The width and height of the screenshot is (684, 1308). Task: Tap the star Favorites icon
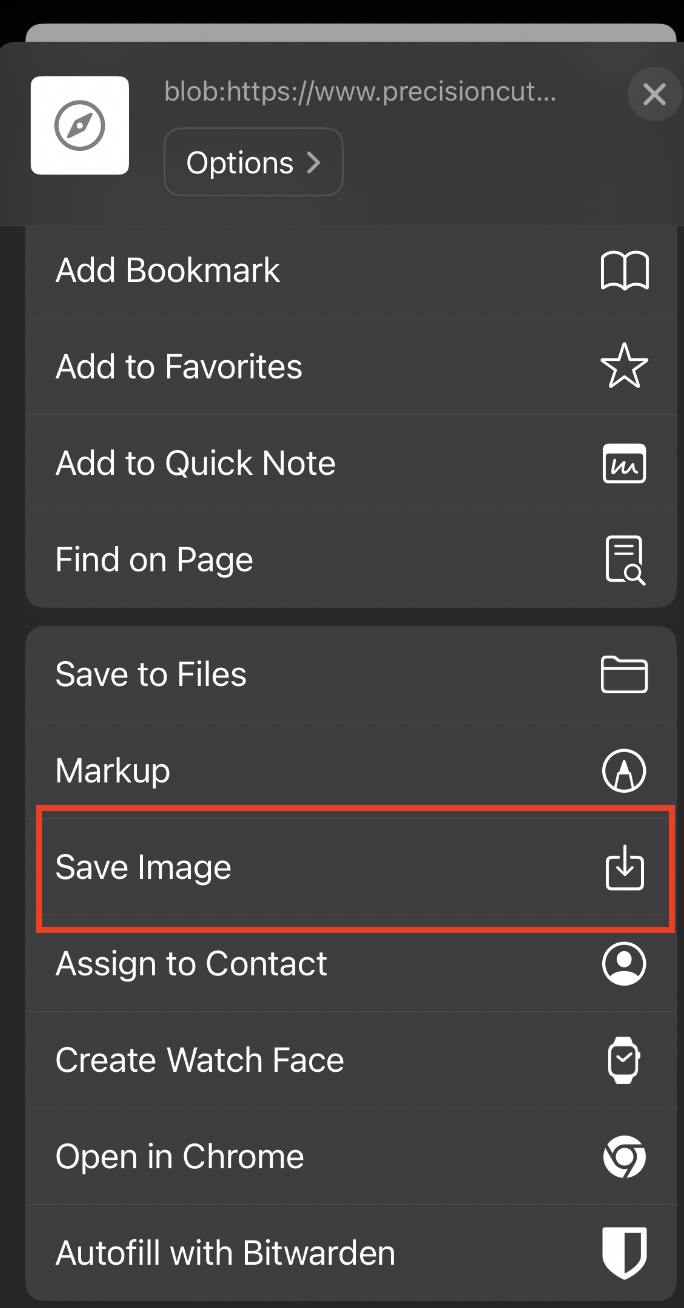(x=625, y=367)
